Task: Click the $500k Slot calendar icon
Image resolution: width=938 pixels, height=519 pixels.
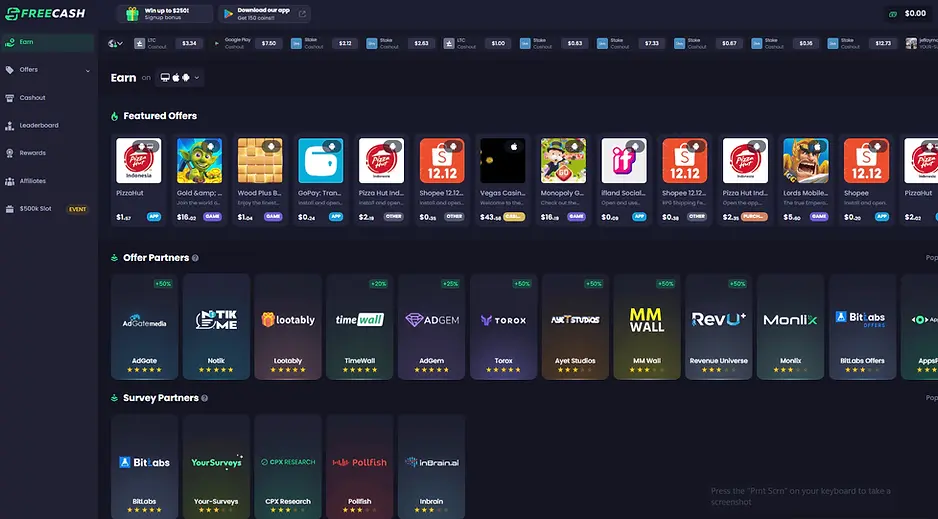Action: 10,209
